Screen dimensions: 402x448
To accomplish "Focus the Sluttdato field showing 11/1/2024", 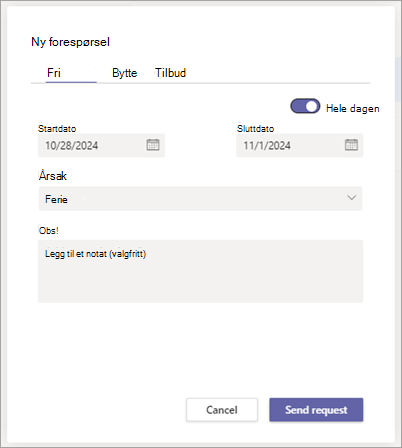I will pyautogui.click(x=299, y=145).
